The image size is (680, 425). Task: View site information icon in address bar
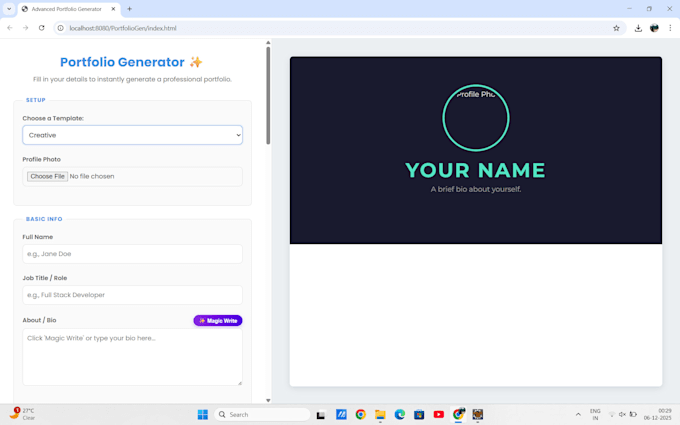(61, 28)
